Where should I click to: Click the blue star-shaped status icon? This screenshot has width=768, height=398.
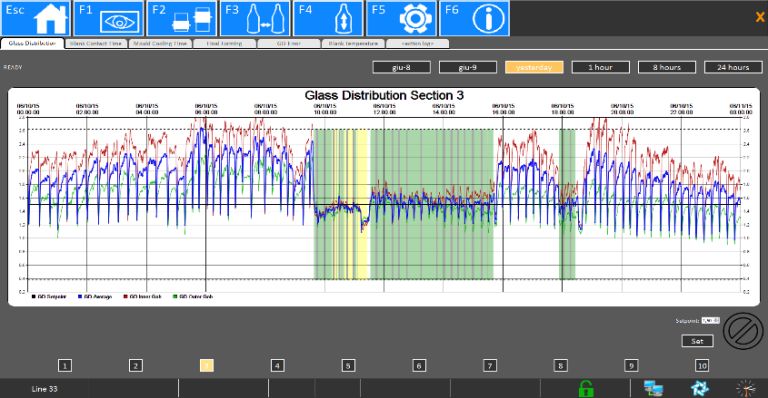pos(699,389)
